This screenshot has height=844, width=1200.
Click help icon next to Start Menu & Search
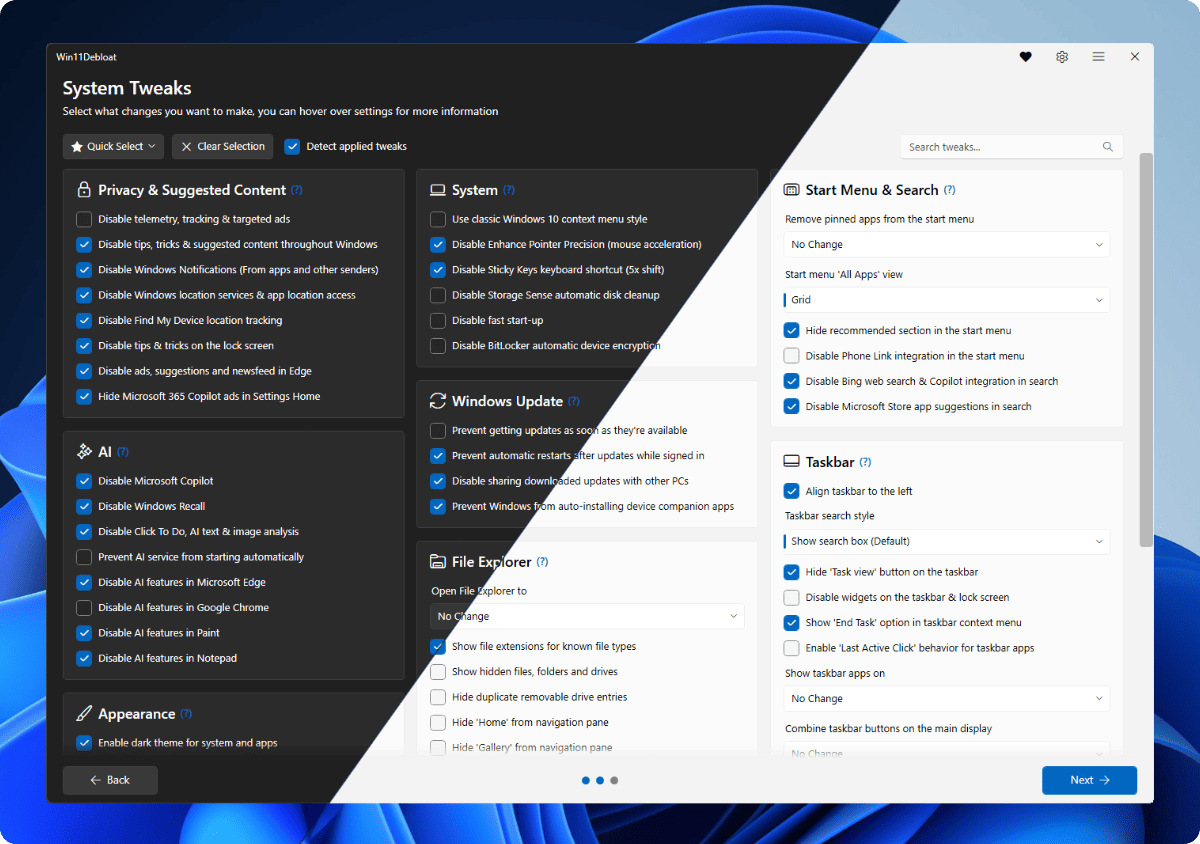[x=949, y=190]
